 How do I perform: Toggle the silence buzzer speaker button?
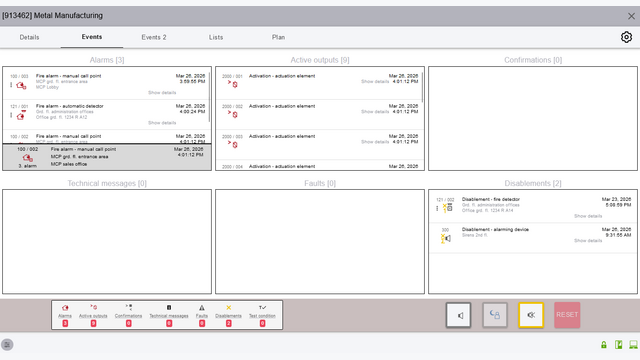pyautogui.click(x=458, y=315)
